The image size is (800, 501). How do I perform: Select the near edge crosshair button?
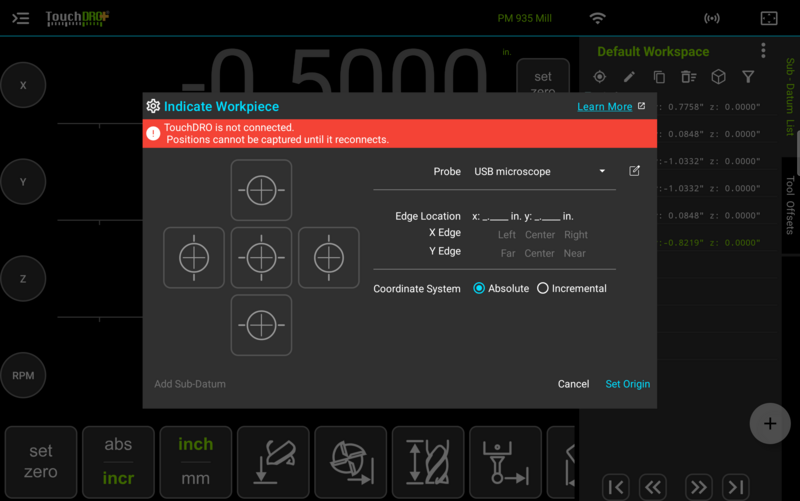[261, 325]
